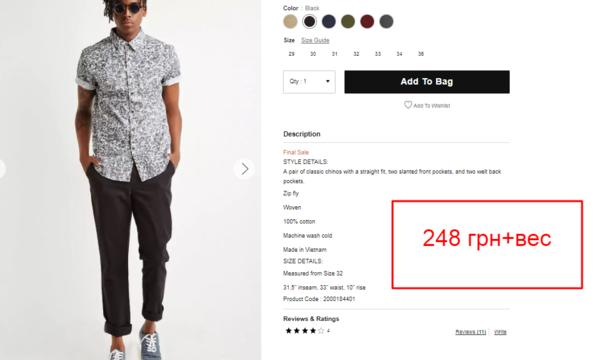Click the Add To Wishlist heart icon
The width and height of the screenshot is (600, 360).
[x=408, y=105]
